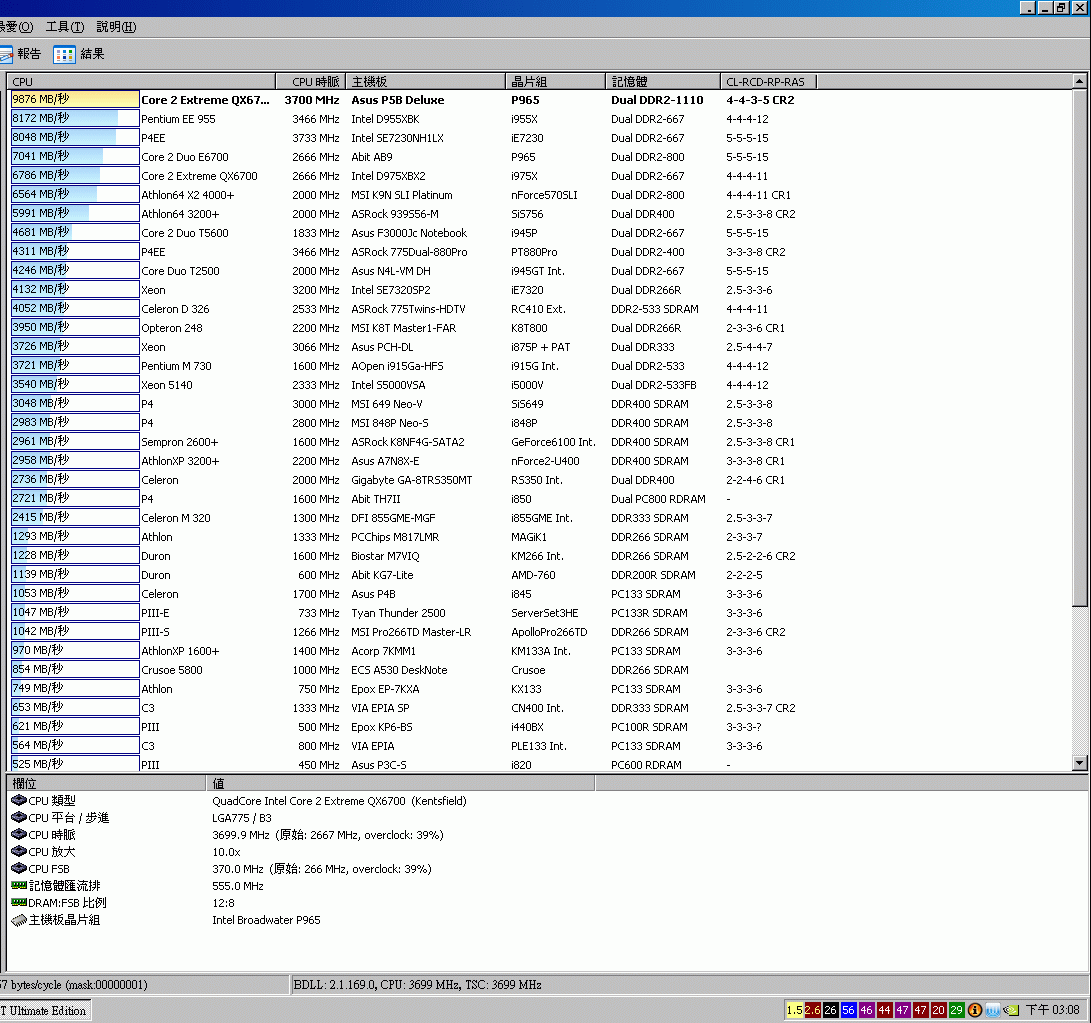Click the chipset icon beside 主機板晶片組
Screen dimensions: 1091x1023
[19, 919]
